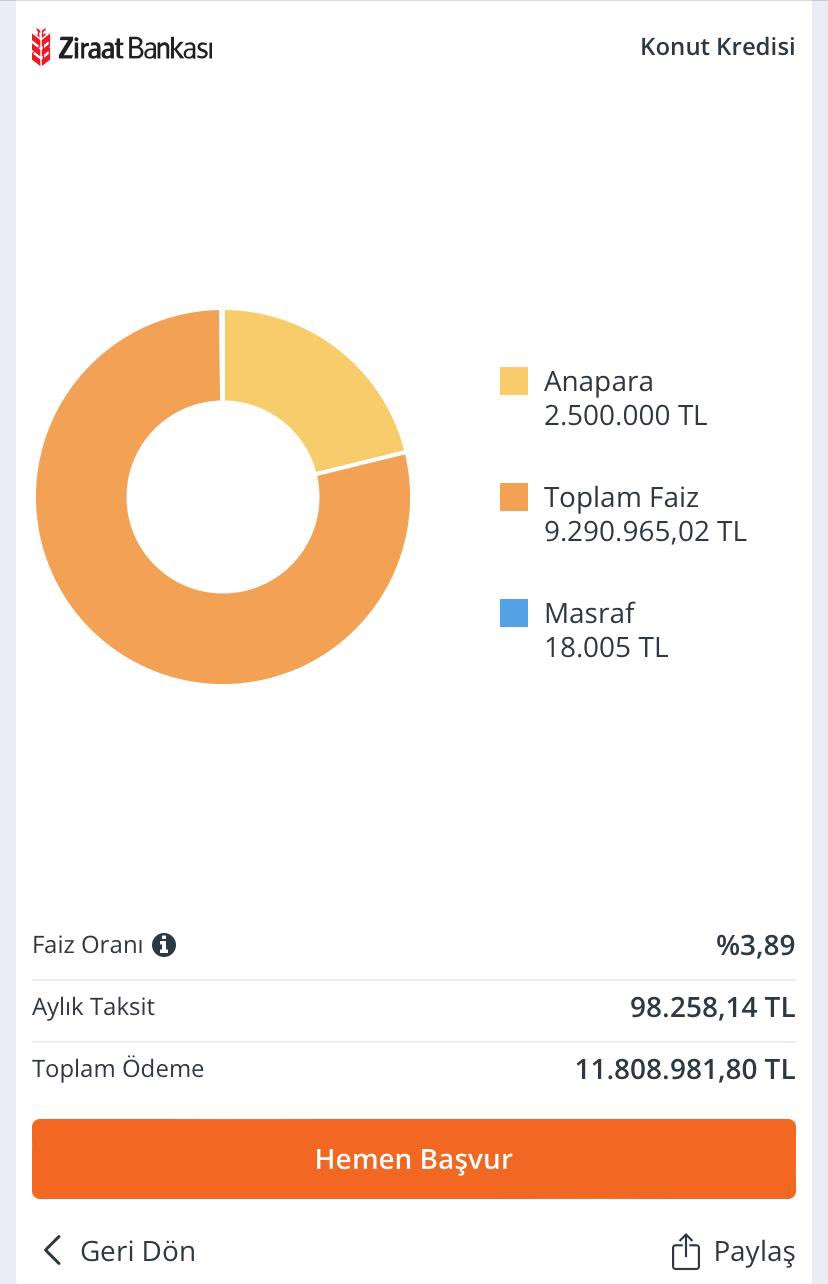Click the blue Masraf legend swatch
This screenshot has height=1284, width=828.
click(514, 613)
